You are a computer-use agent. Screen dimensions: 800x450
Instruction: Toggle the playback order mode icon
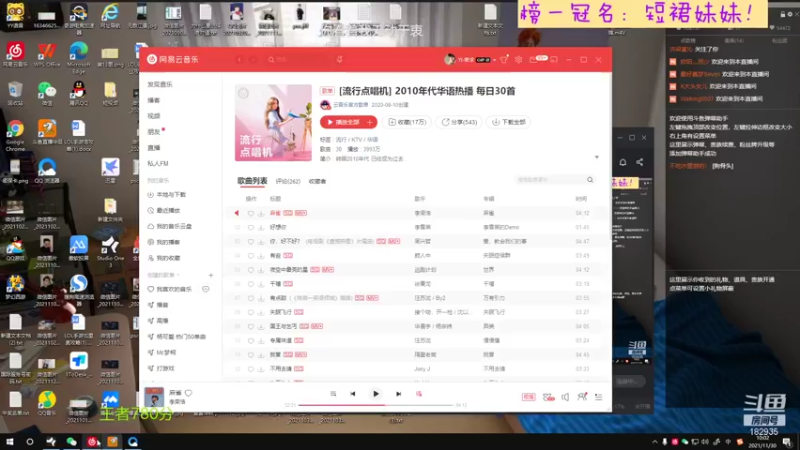[x=333, y=394]
